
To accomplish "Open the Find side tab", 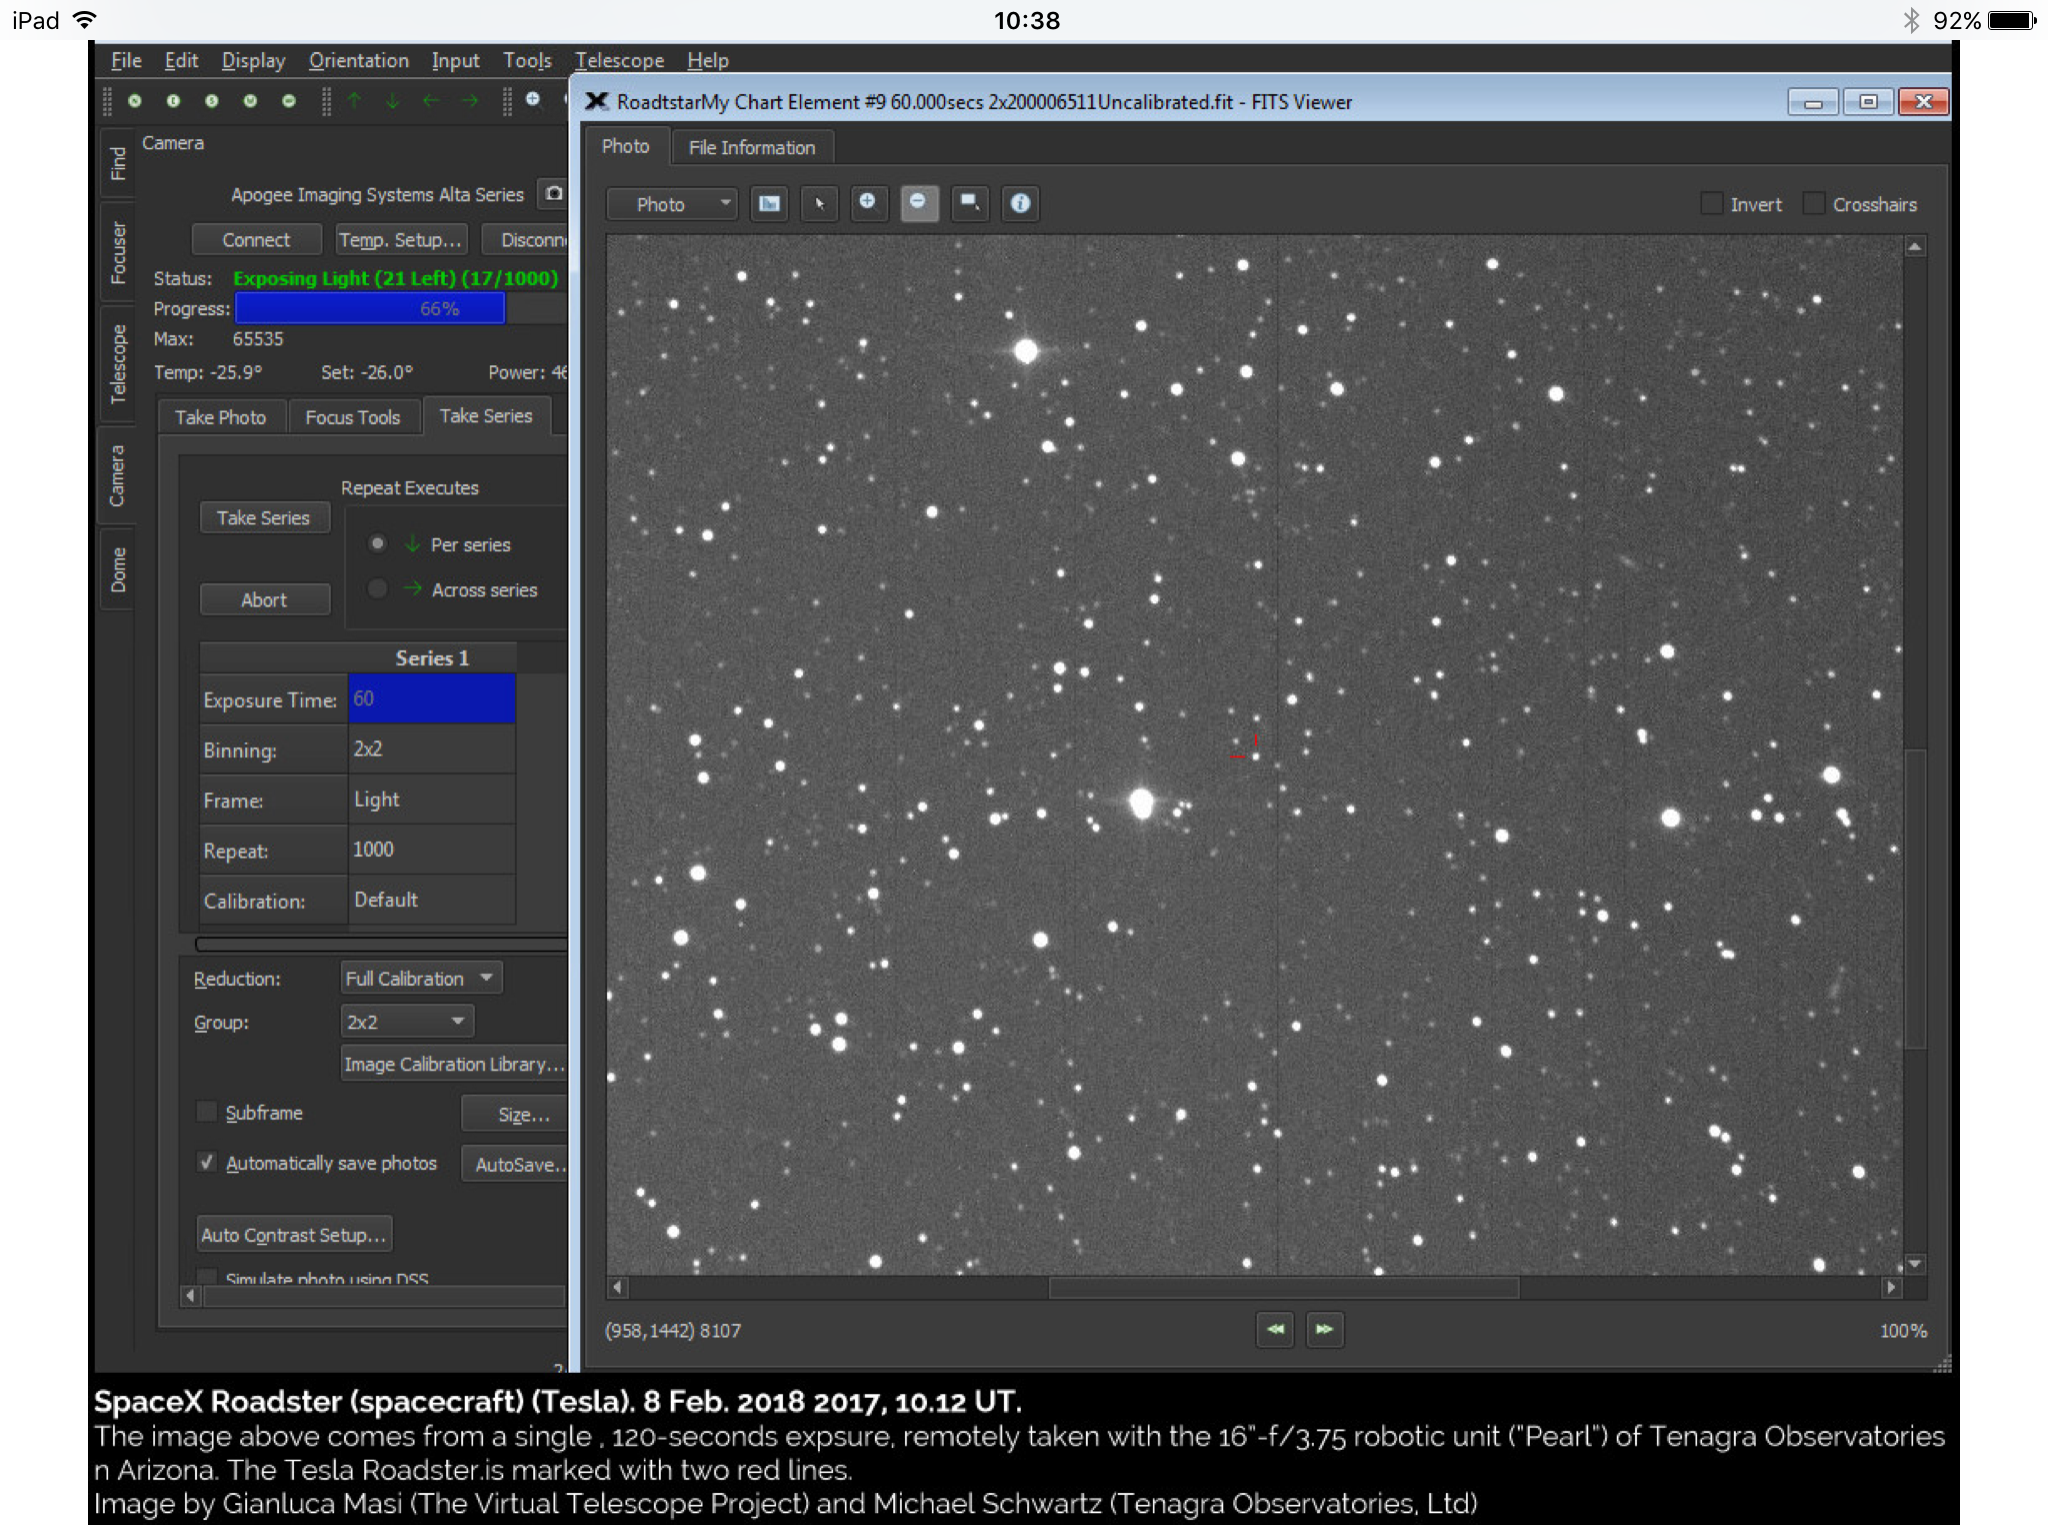I will tap(118, 163).
